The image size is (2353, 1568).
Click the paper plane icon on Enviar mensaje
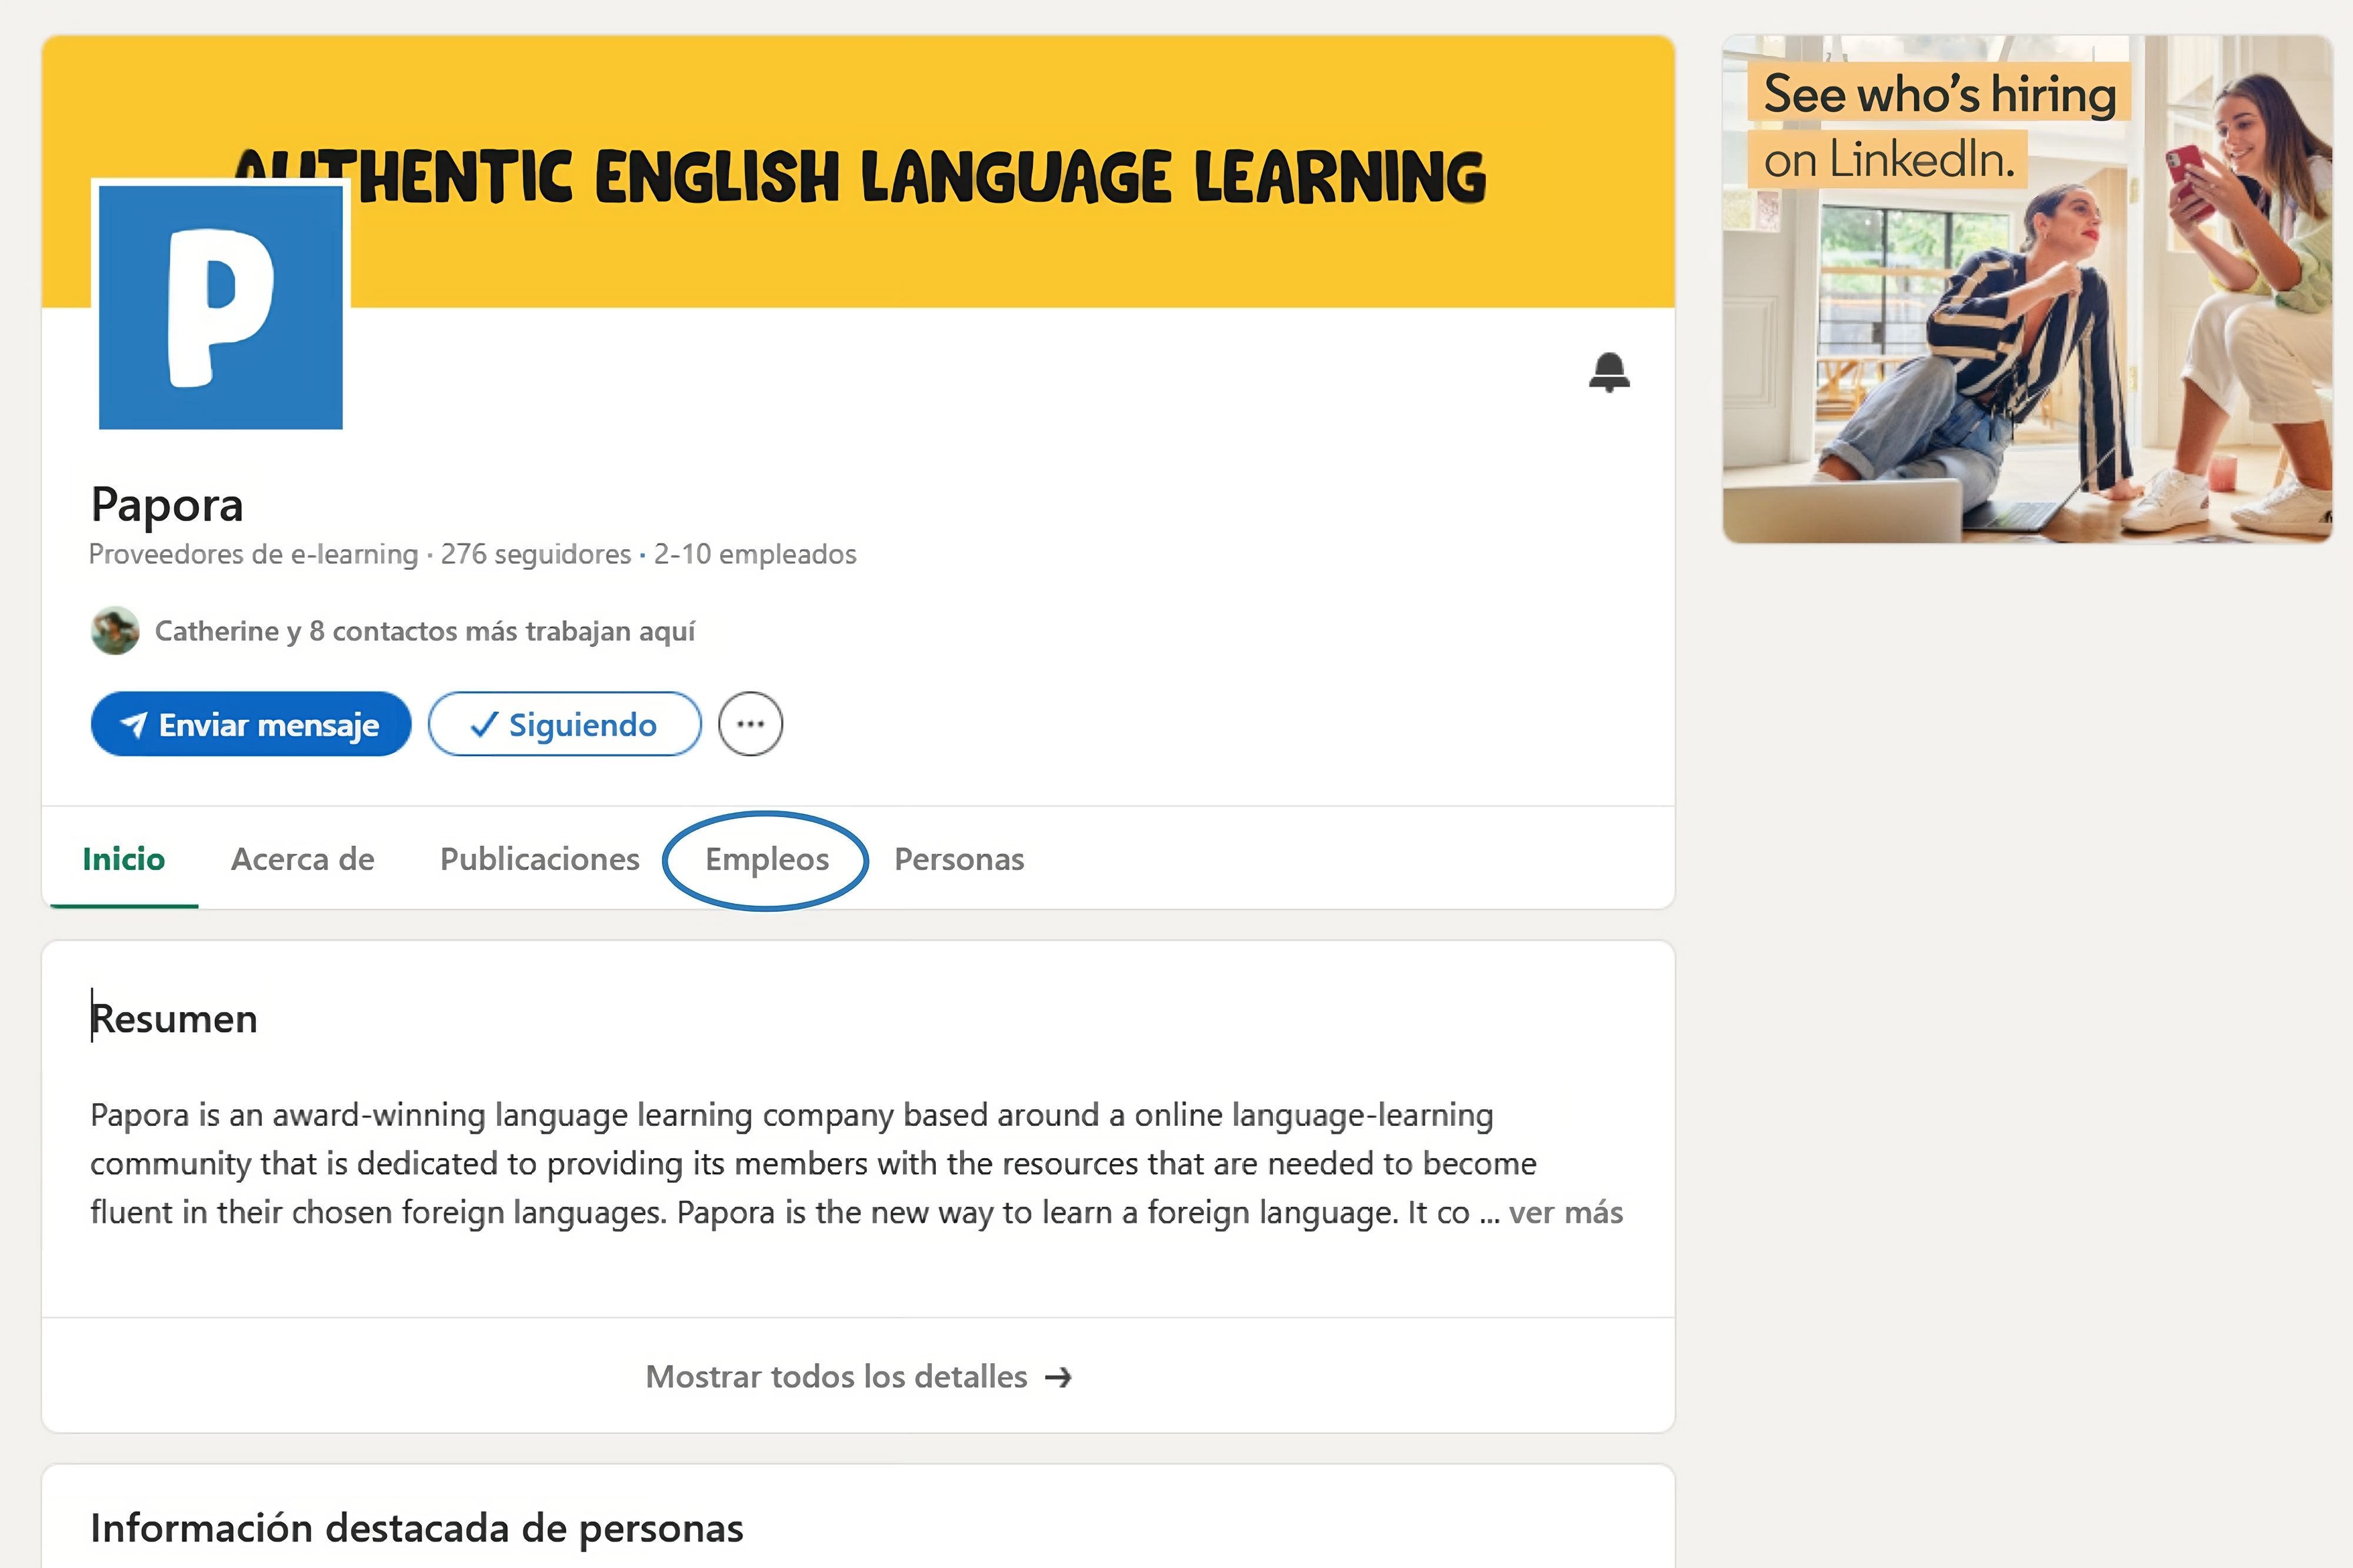click(x=134, y=724)
